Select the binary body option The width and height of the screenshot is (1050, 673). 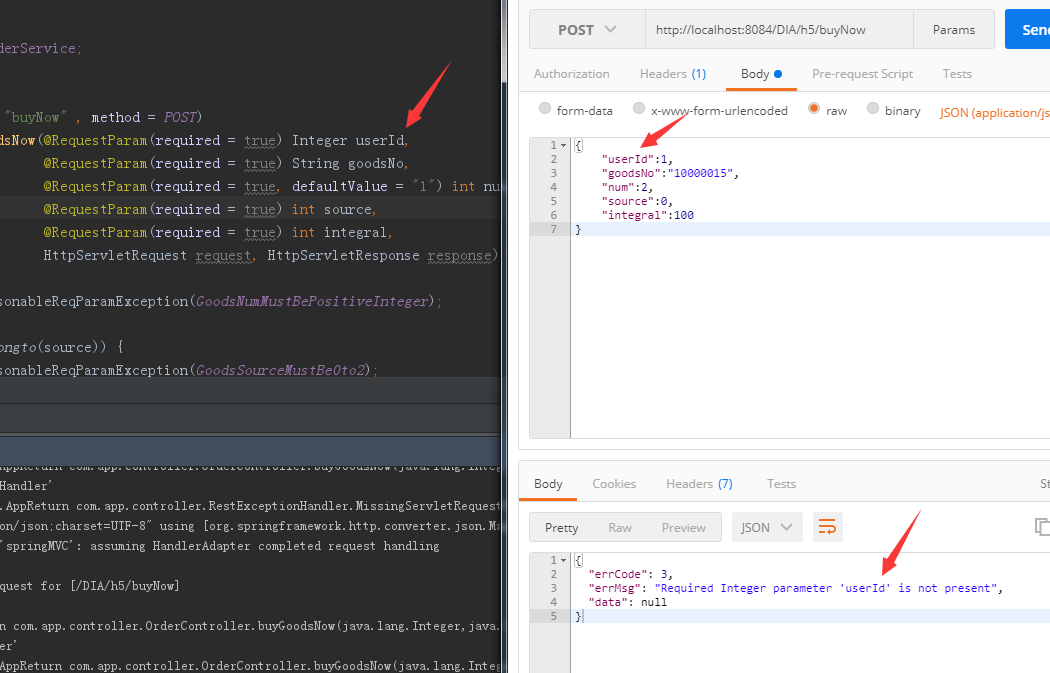pyautogui.click(x=874, y=110)
